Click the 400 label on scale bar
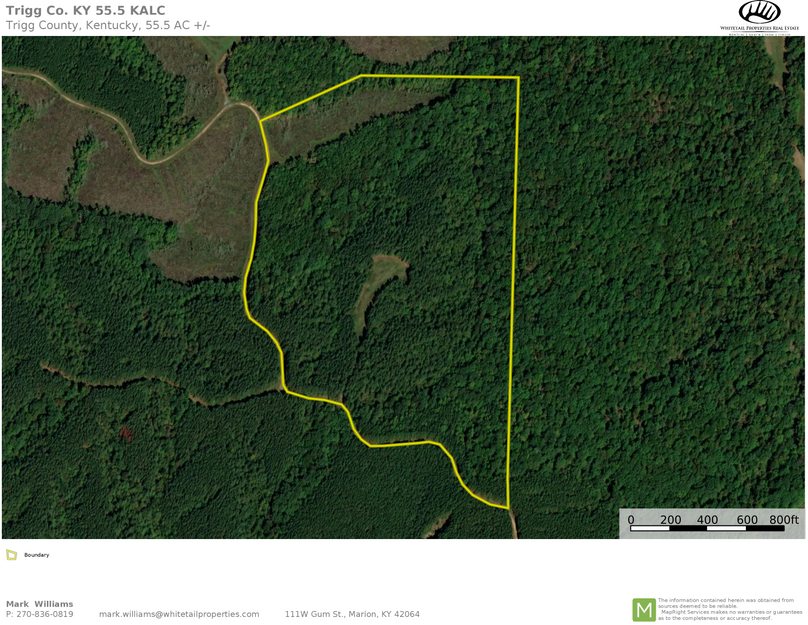Image resolution: width=808 pixels, height=625 pixels. 707,519
